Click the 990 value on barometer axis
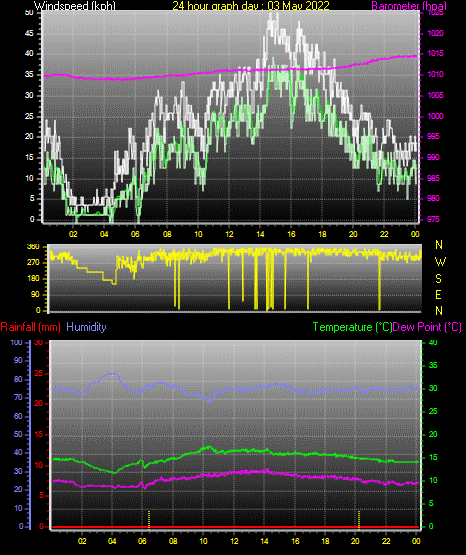The image size is (466, 555). [x=434, y=157]
